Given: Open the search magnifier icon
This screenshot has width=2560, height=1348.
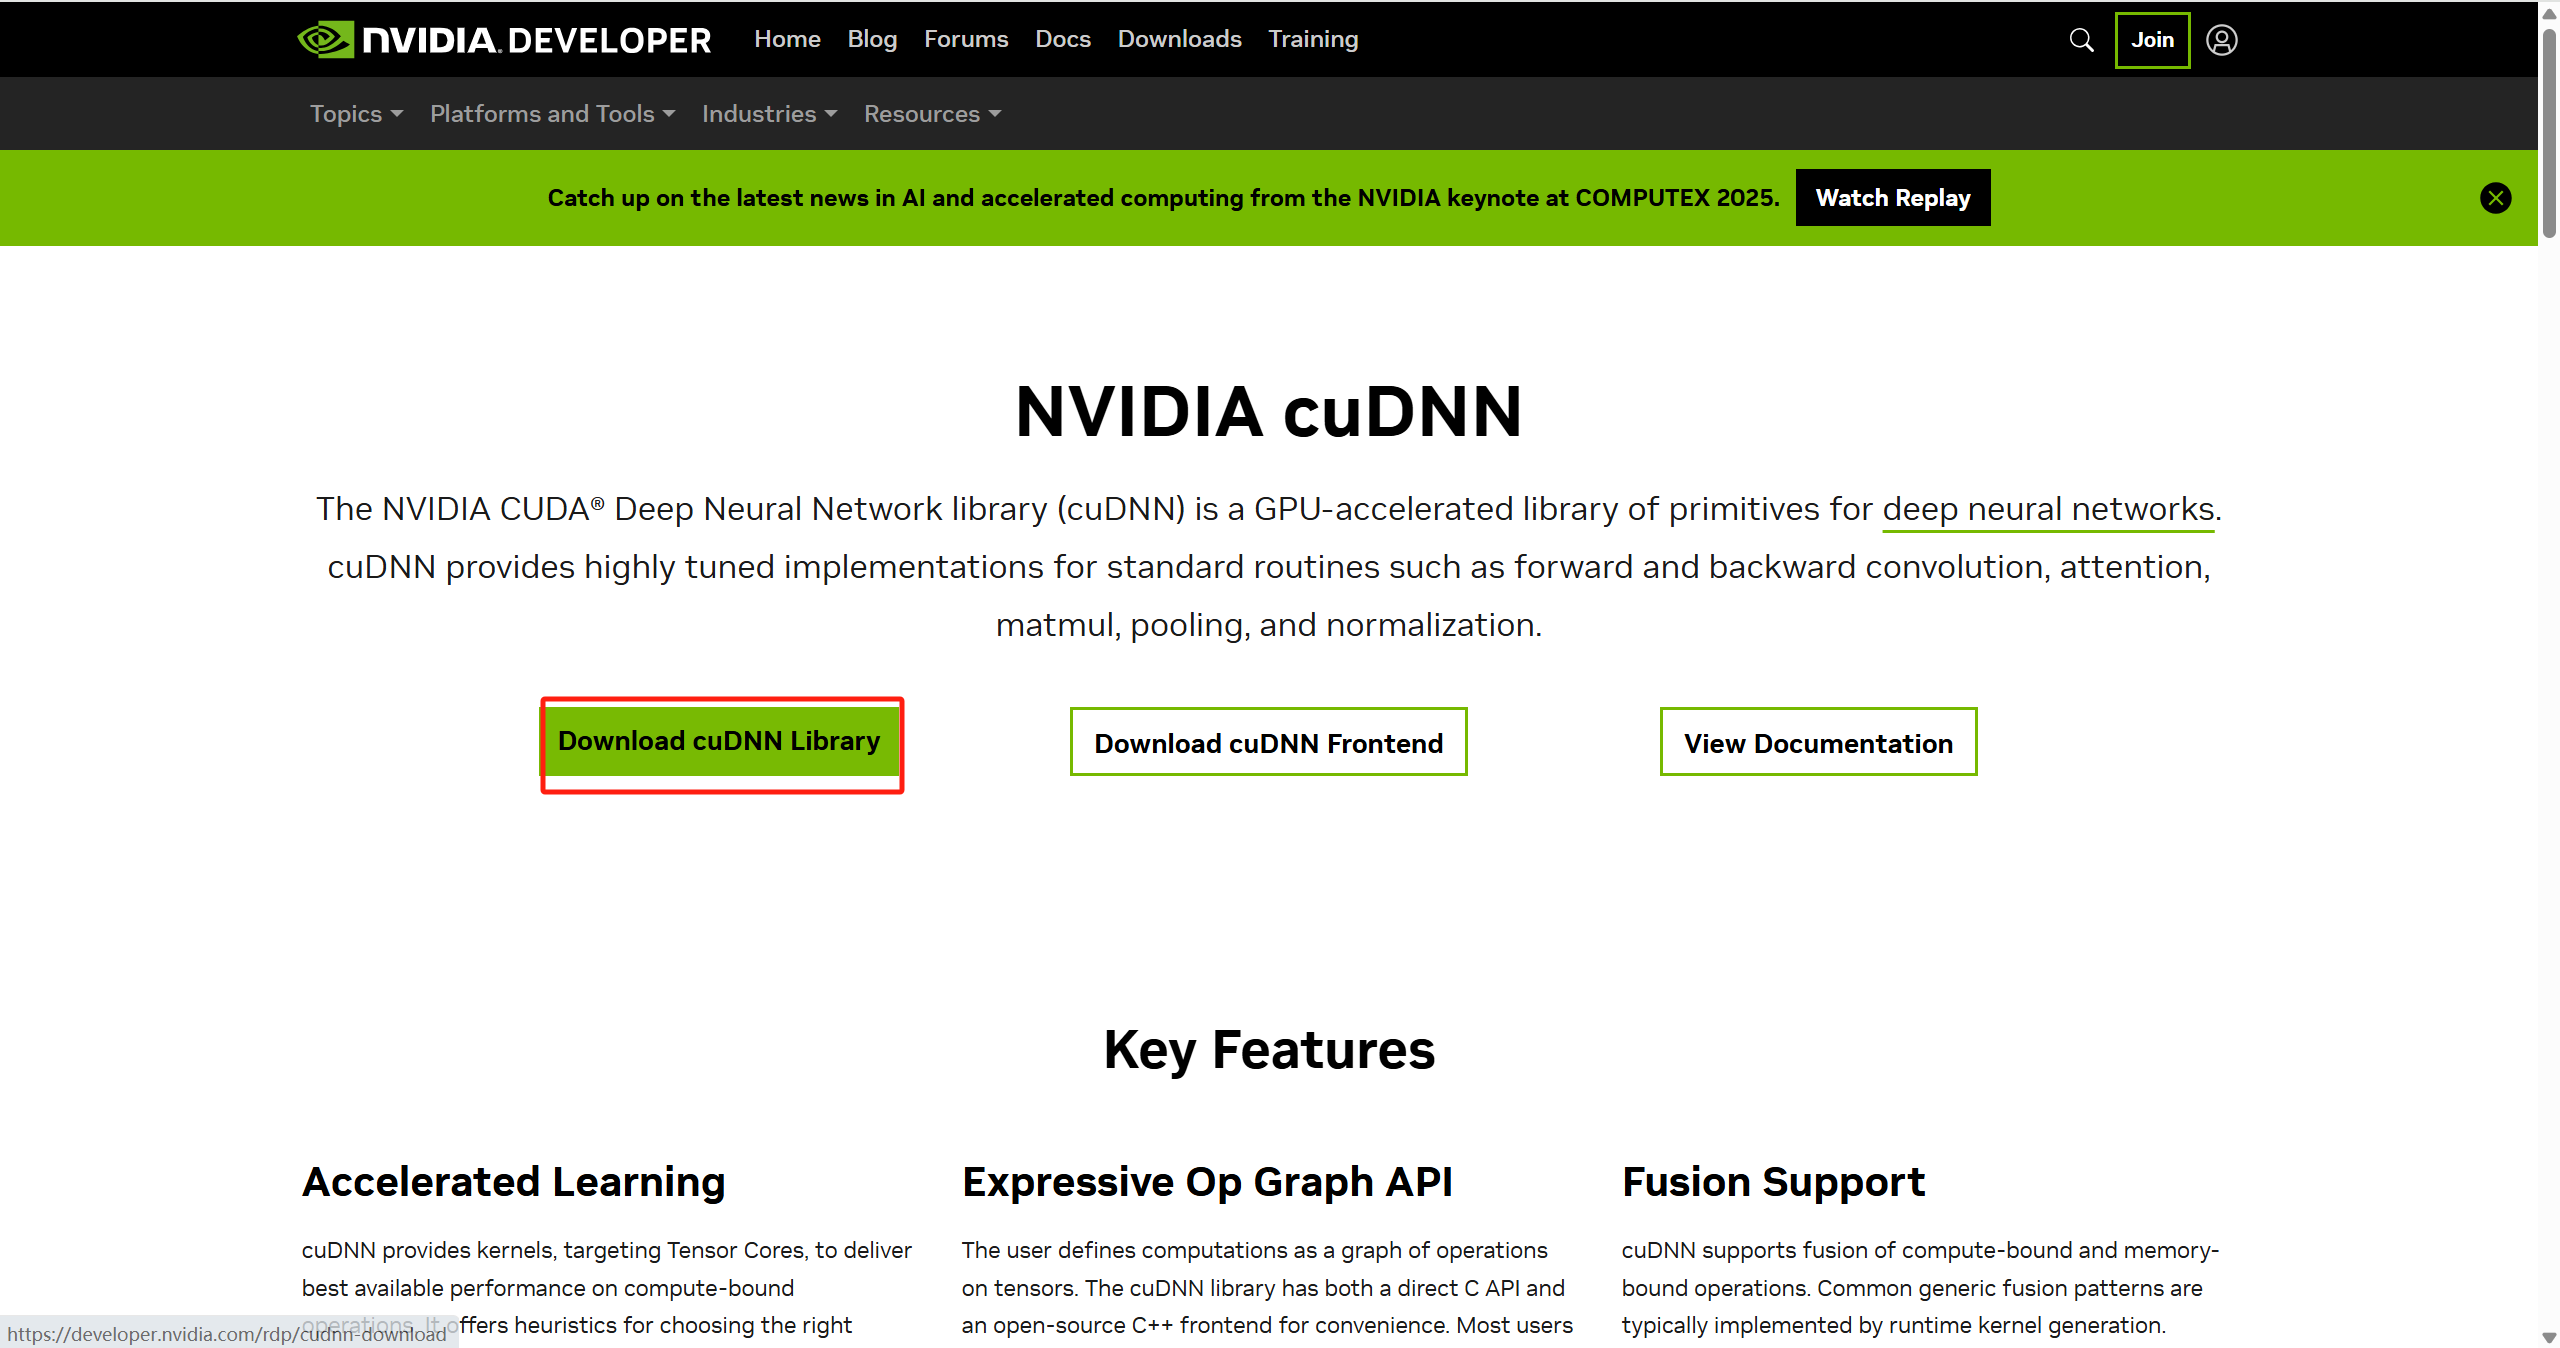Looking at the screenshot, I should pos(2081,40).
